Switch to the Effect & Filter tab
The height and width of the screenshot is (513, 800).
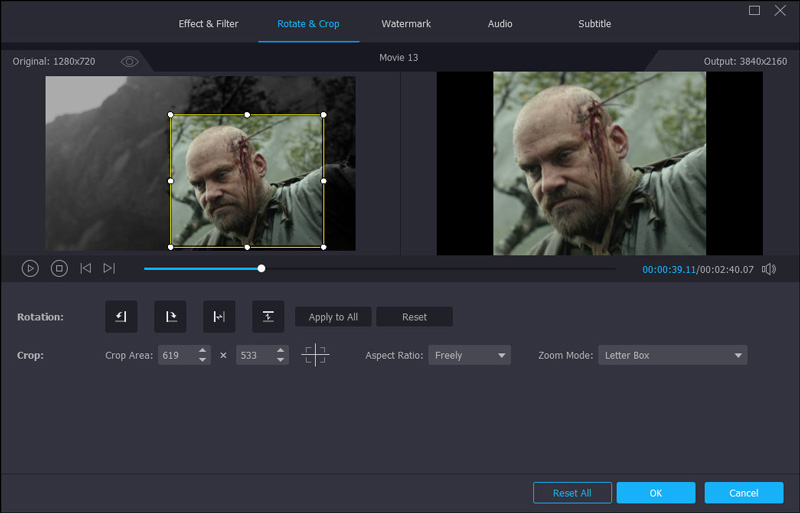[x=208, y=24]
